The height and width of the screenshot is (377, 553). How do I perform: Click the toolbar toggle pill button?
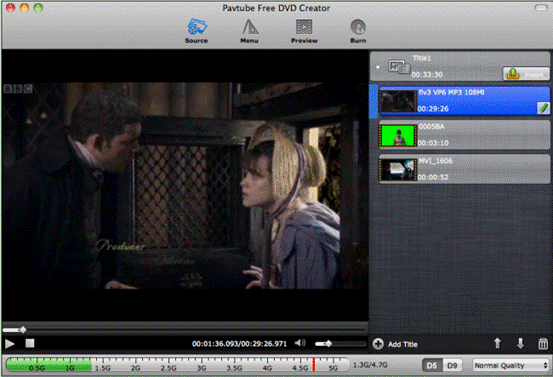[541, 7]
